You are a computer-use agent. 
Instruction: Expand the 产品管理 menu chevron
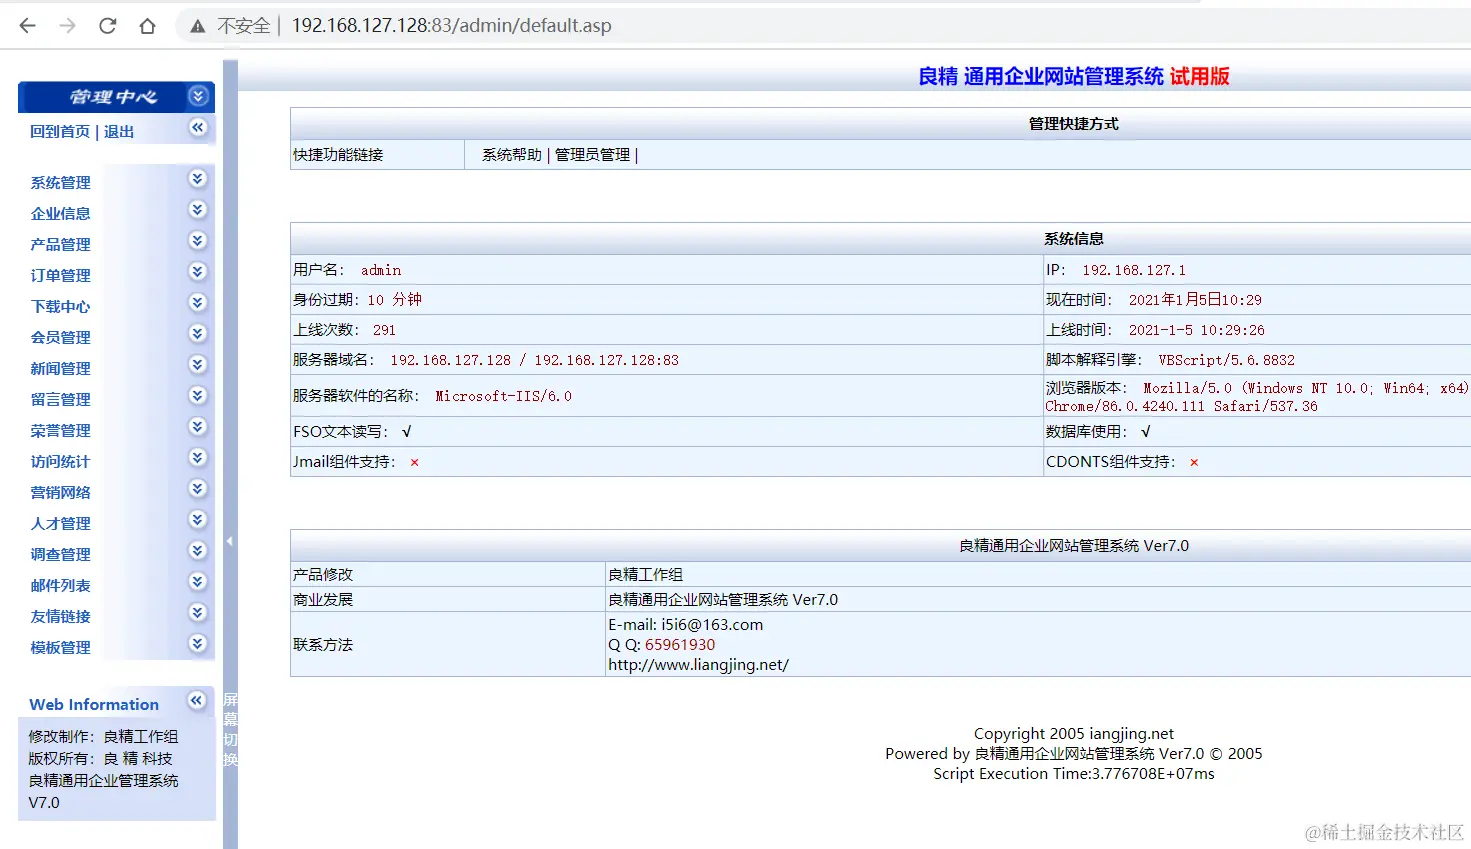click(198, 240)
